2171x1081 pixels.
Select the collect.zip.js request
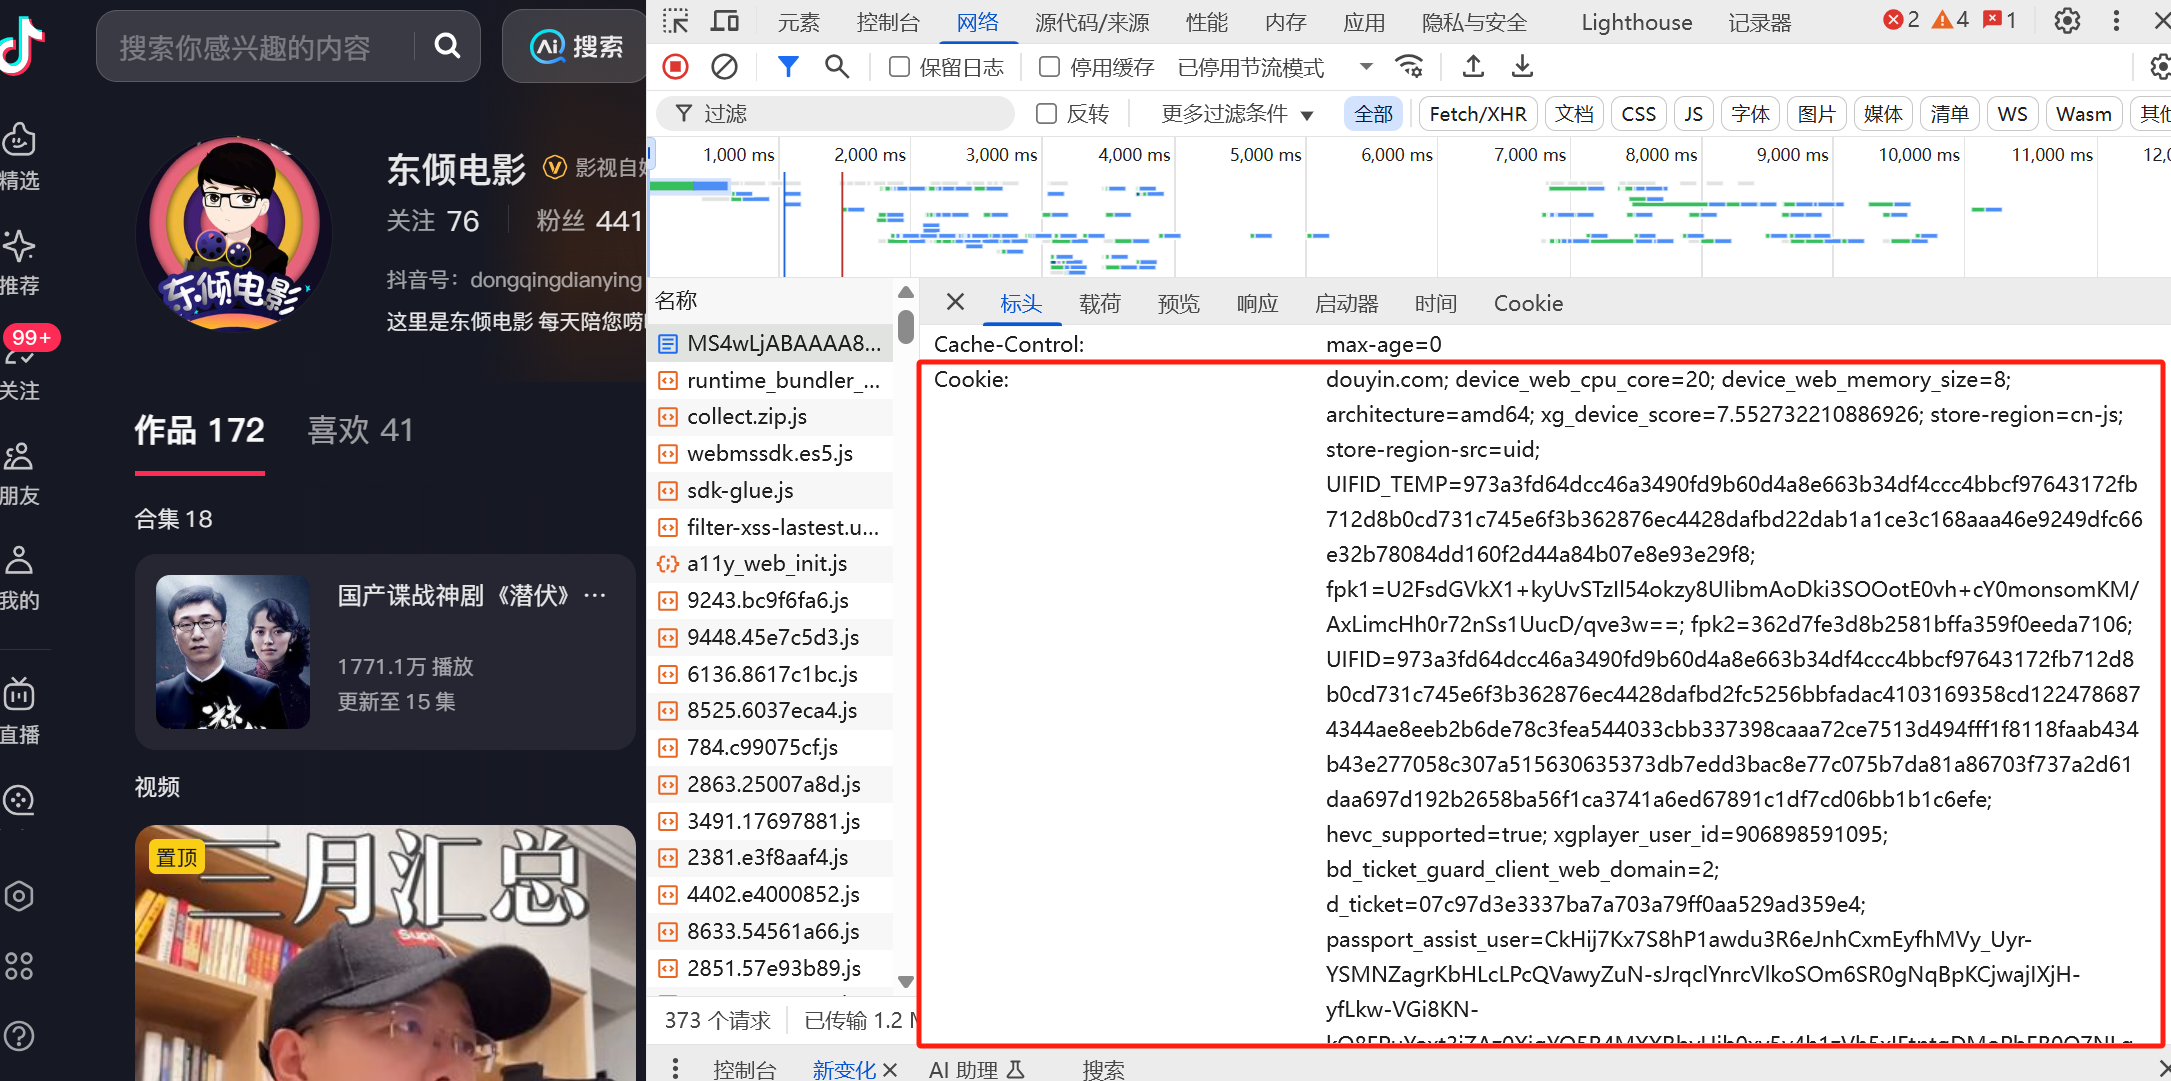coord(746,417)
